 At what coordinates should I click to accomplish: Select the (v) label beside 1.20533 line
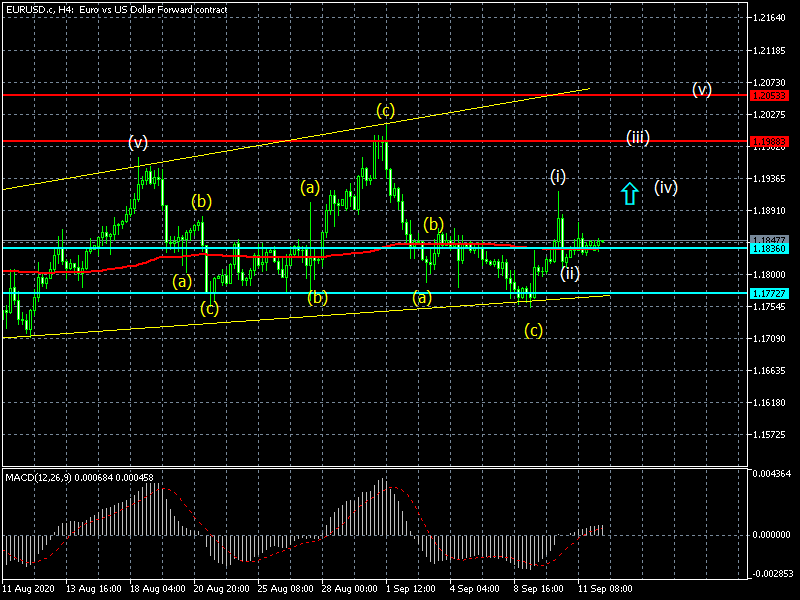(702, 90)
